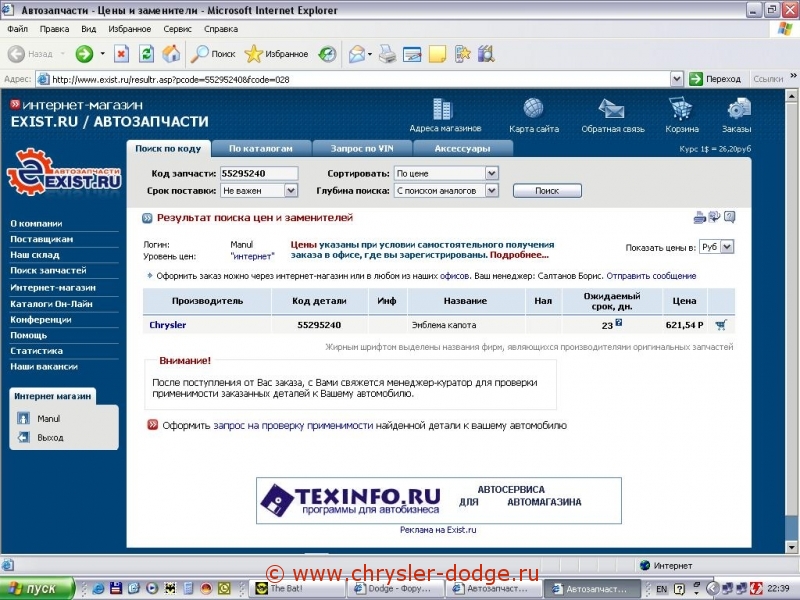The image size is (800, 600).
Task: Switch to the Аксессуары tab
Action: coord(462,148)
